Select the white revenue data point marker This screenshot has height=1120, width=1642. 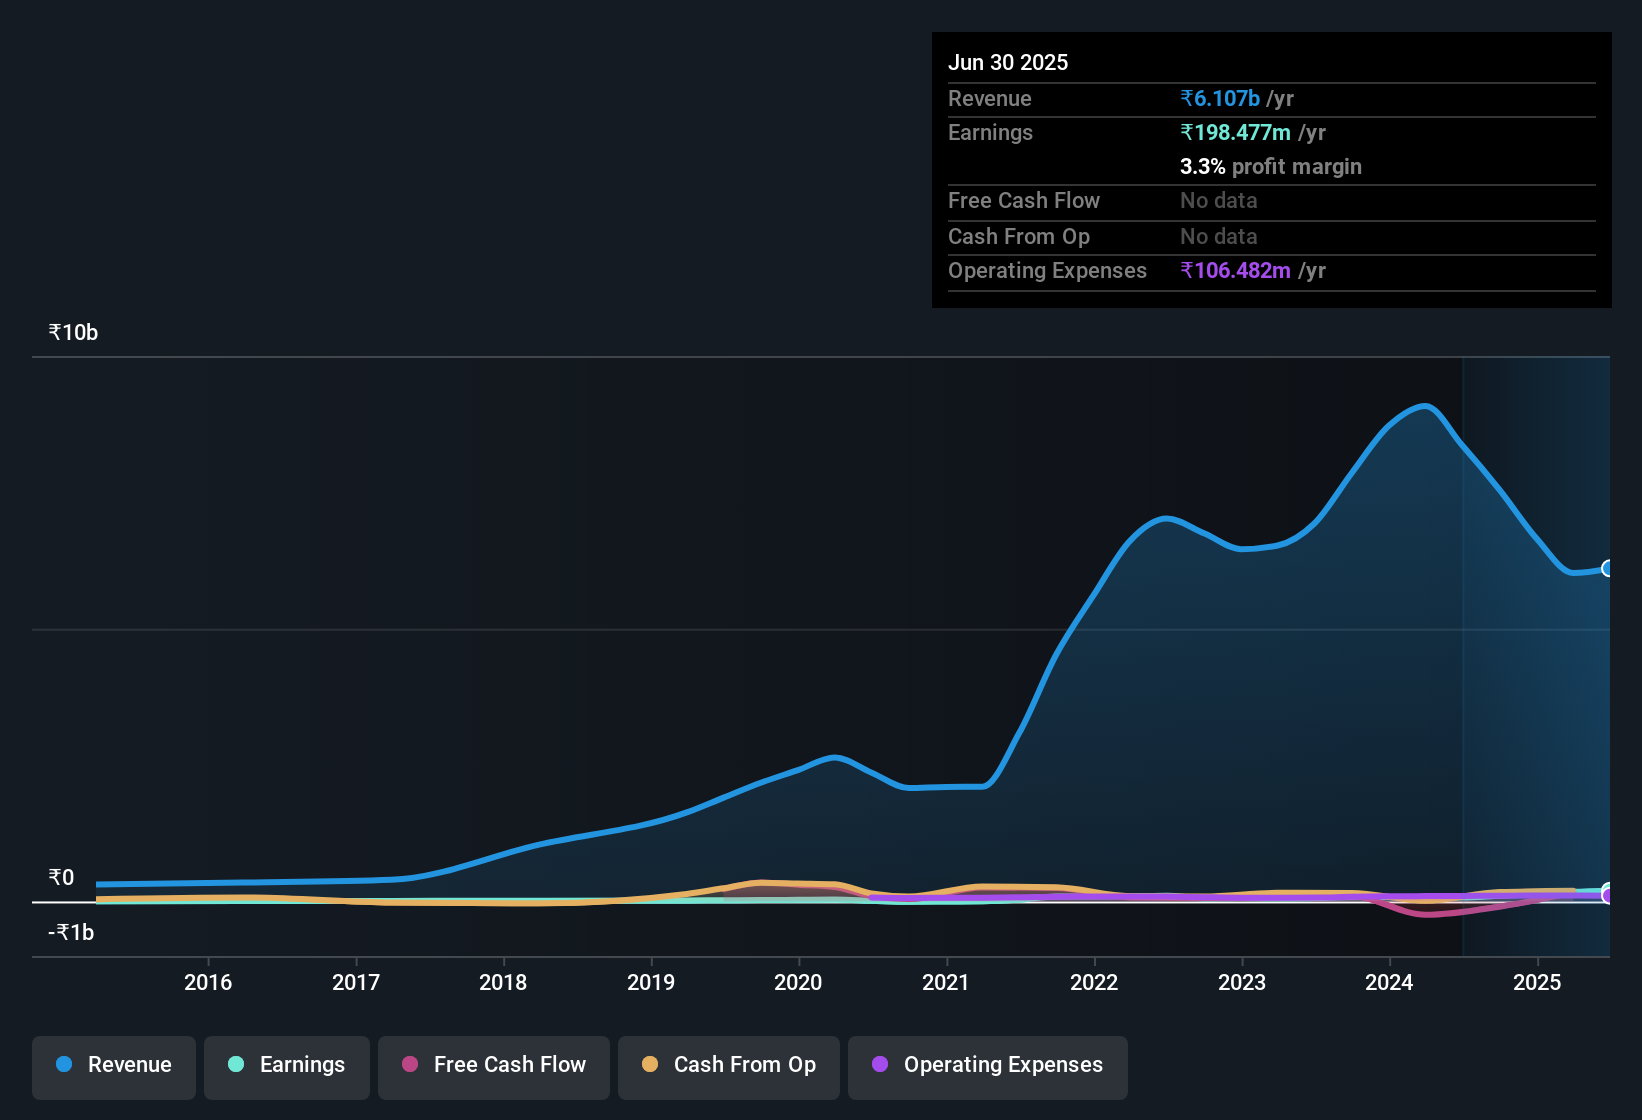(x=1608, y=568)
